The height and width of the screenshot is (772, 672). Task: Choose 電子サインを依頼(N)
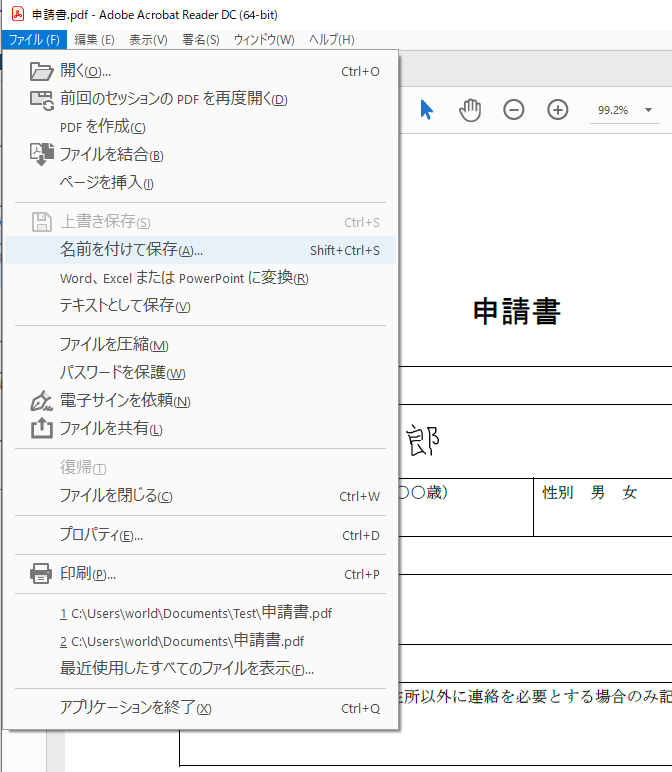[x=200, y=401]
